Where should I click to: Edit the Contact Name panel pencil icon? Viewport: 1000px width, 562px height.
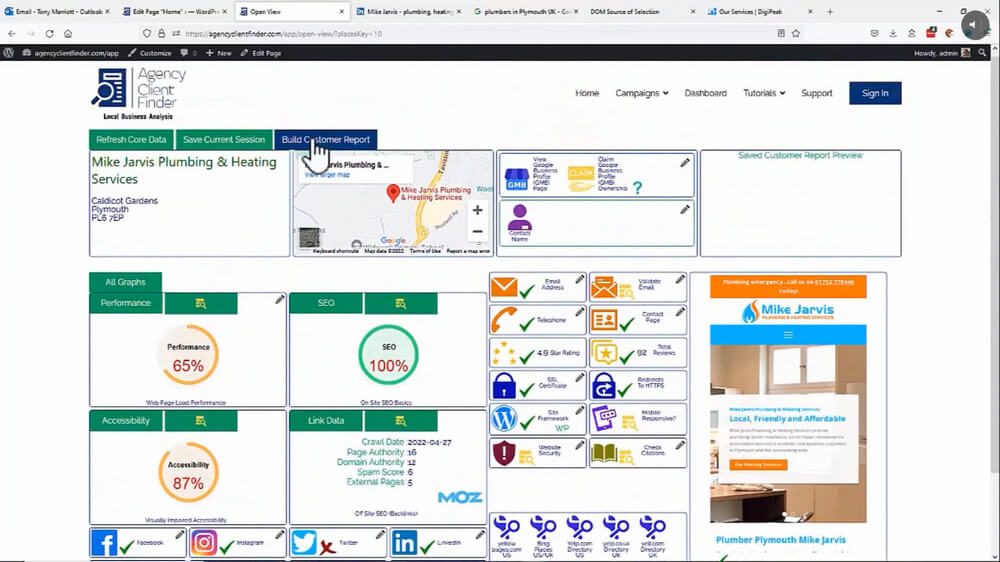[684, 209]
